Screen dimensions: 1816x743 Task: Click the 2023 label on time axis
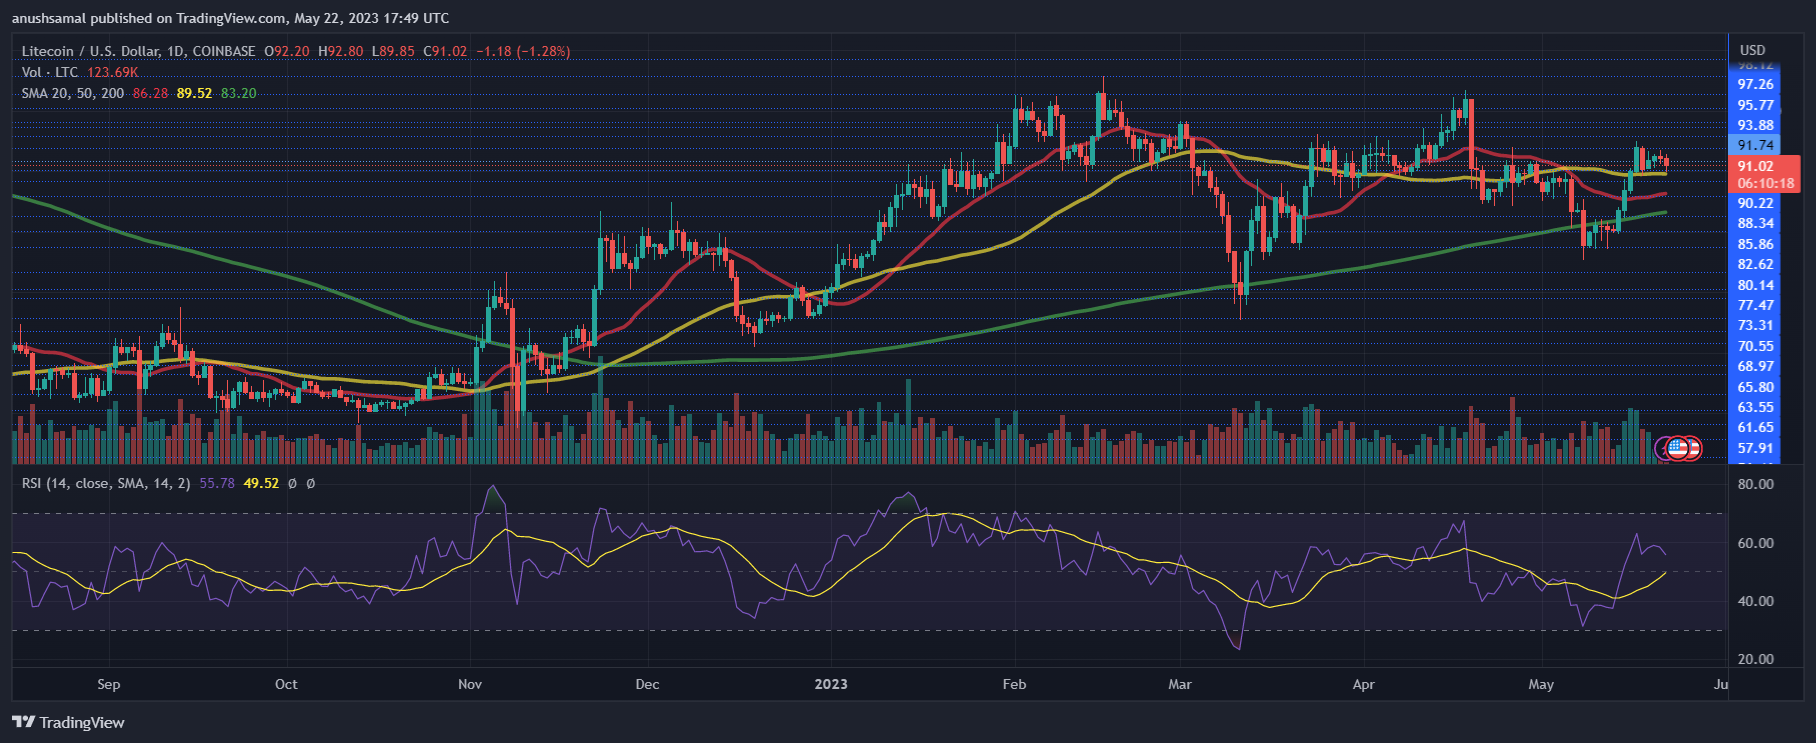(830, 684)
